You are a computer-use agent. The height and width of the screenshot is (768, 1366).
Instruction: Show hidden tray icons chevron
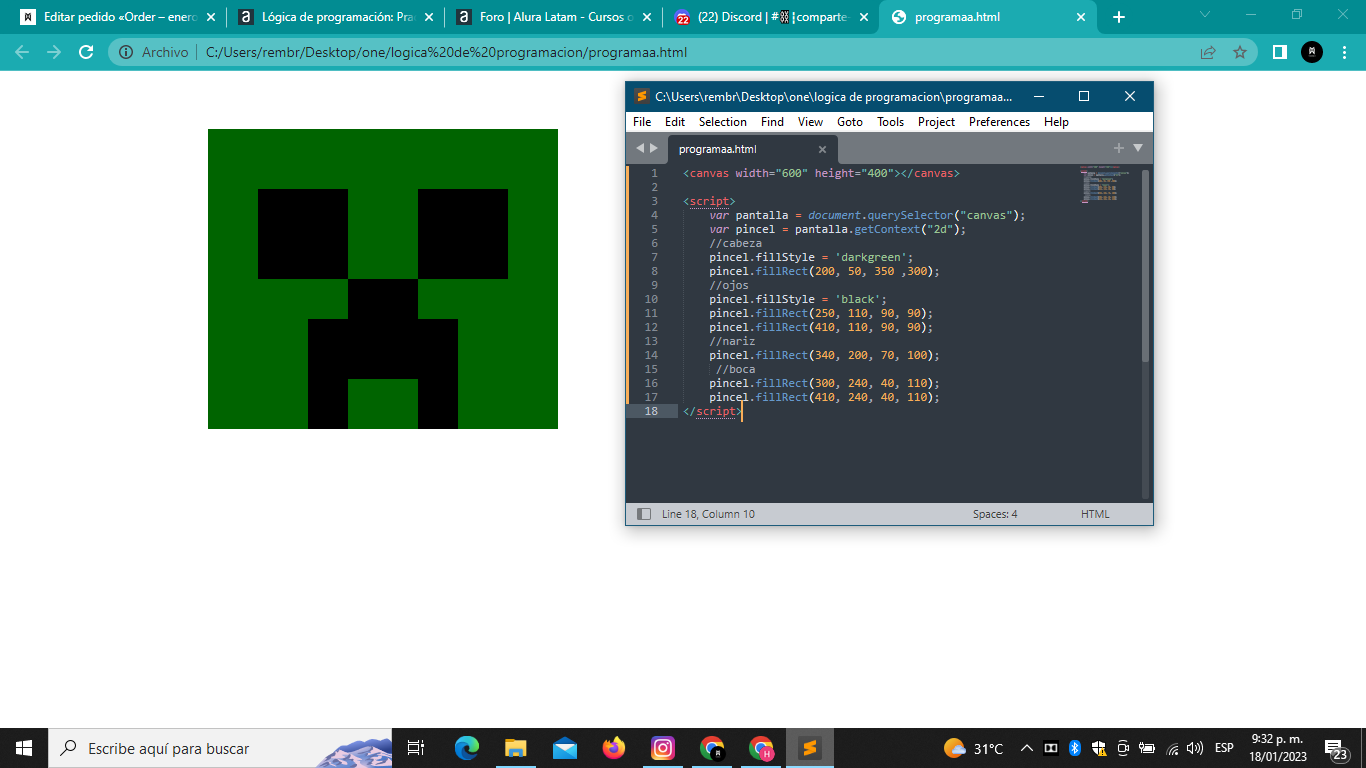[1026, 748]
